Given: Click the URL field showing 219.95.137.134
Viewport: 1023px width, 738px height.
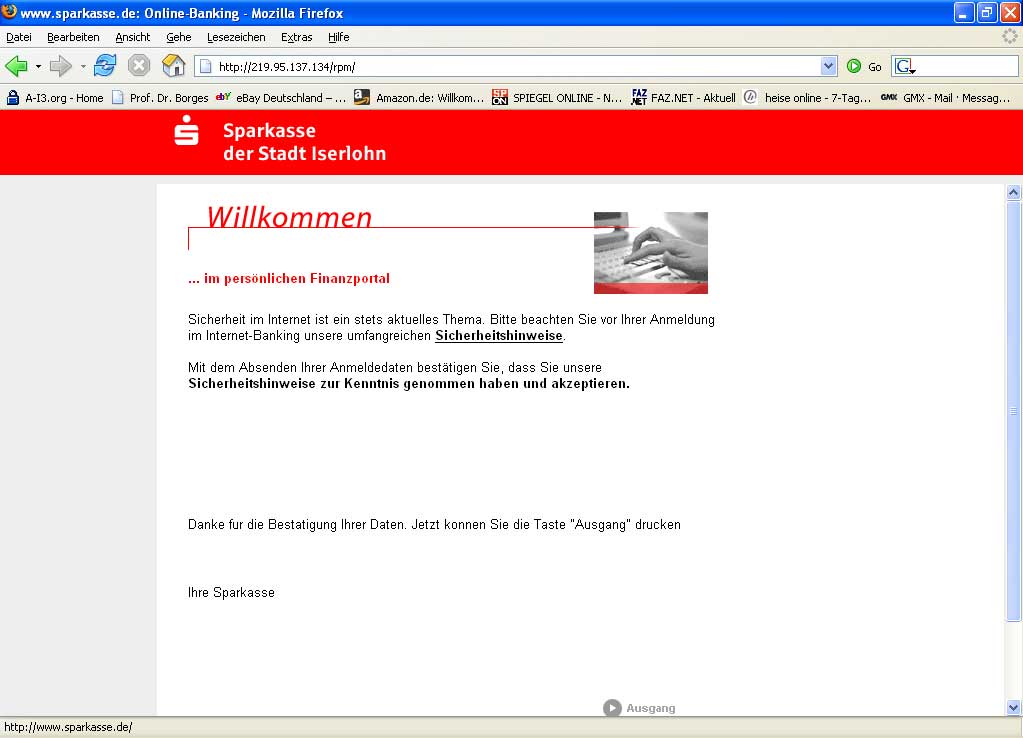Looking at the screenshot, I should pyautogui.click(x=508, y=67).
